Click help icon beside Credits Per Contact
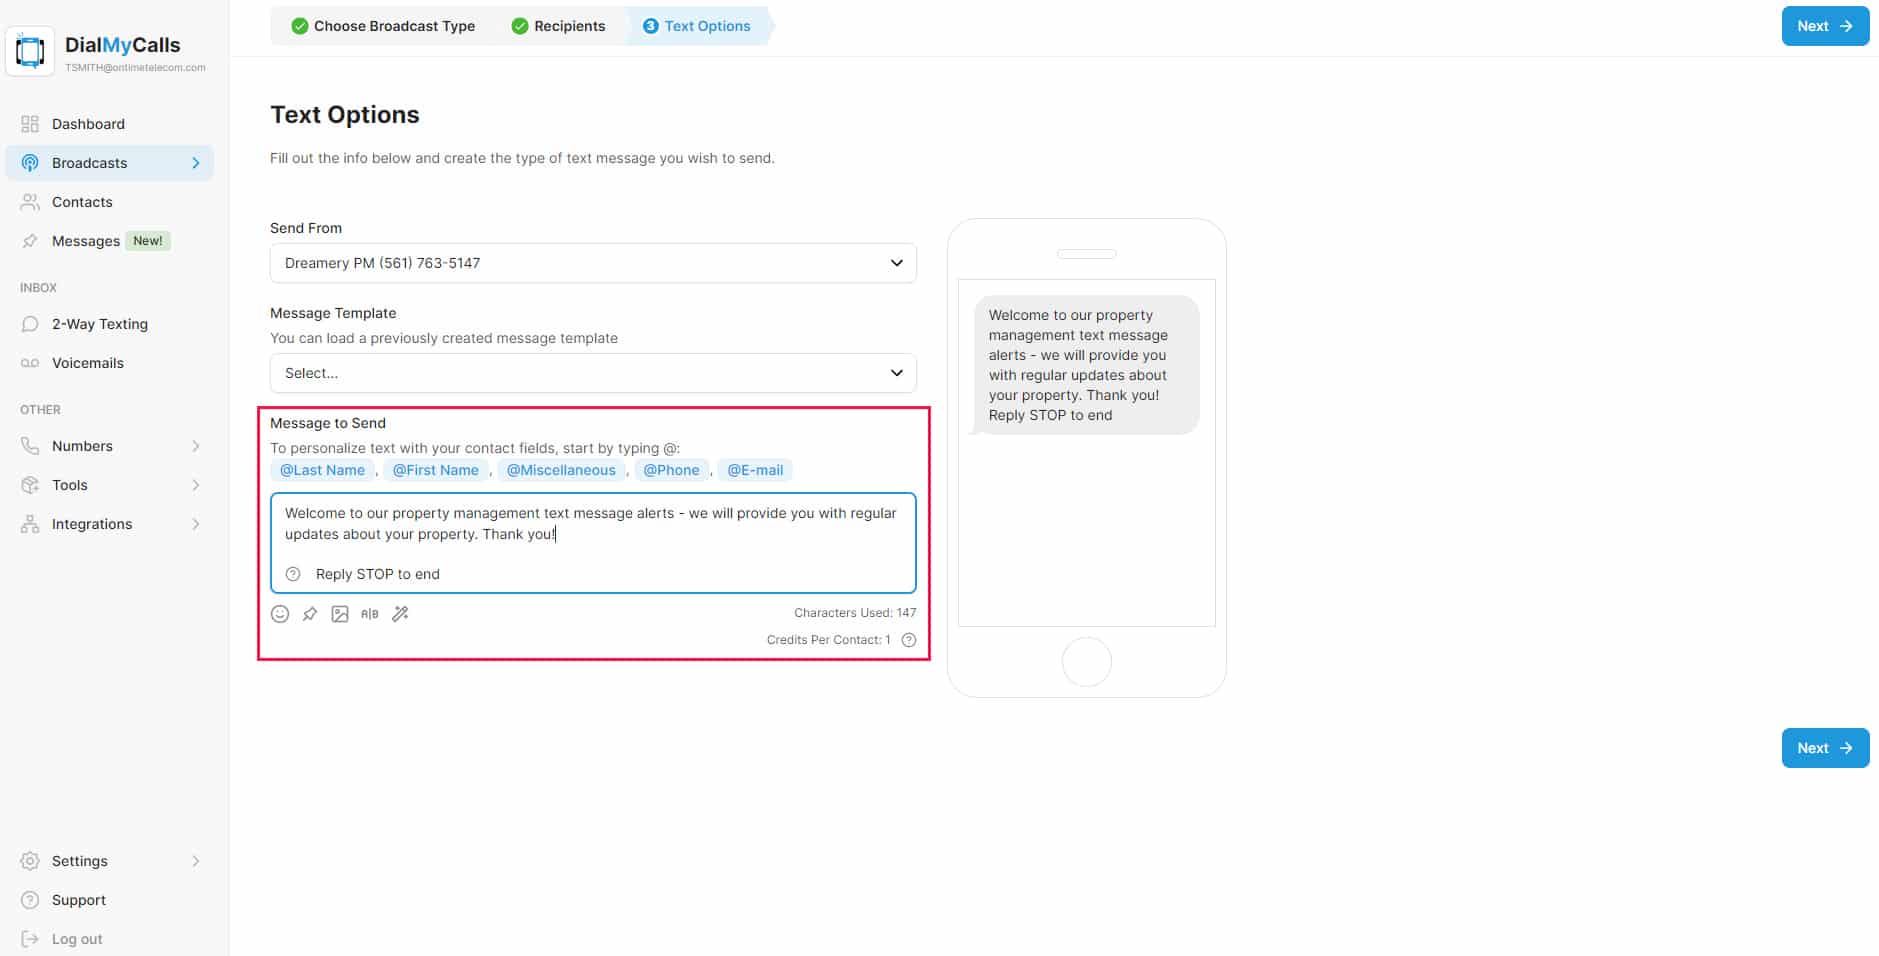This screenshot has height=956, width=1879. (908, 640)
